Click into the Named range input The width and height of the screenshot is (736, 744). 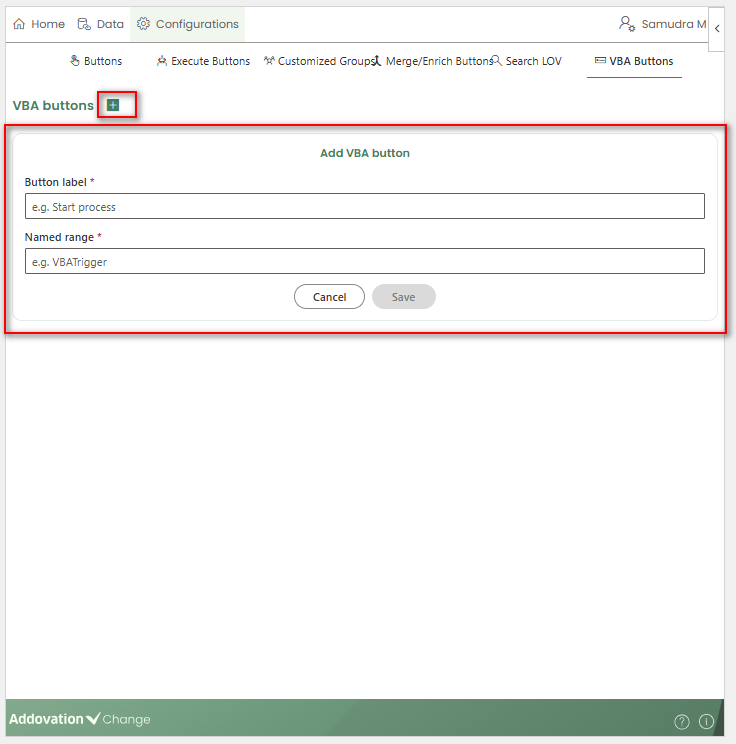click(364, 261)
